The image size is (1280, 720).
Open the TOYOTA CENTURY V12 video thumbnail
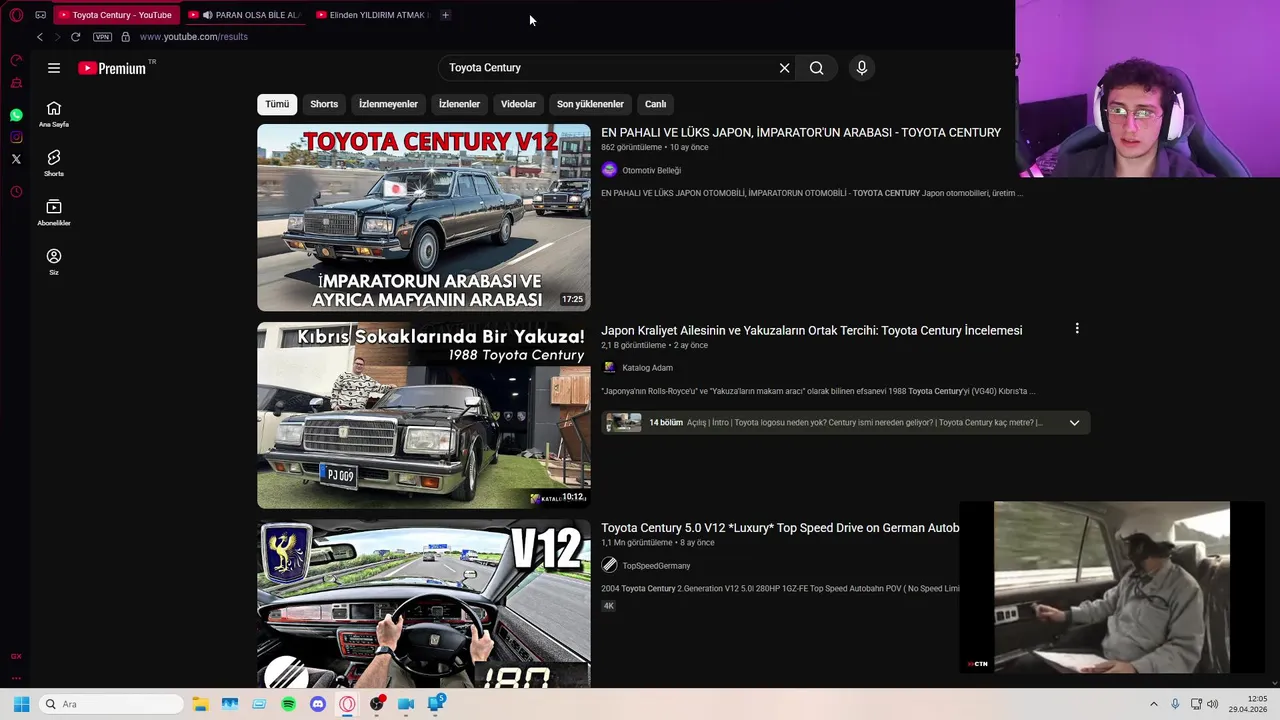click(424, 217)
